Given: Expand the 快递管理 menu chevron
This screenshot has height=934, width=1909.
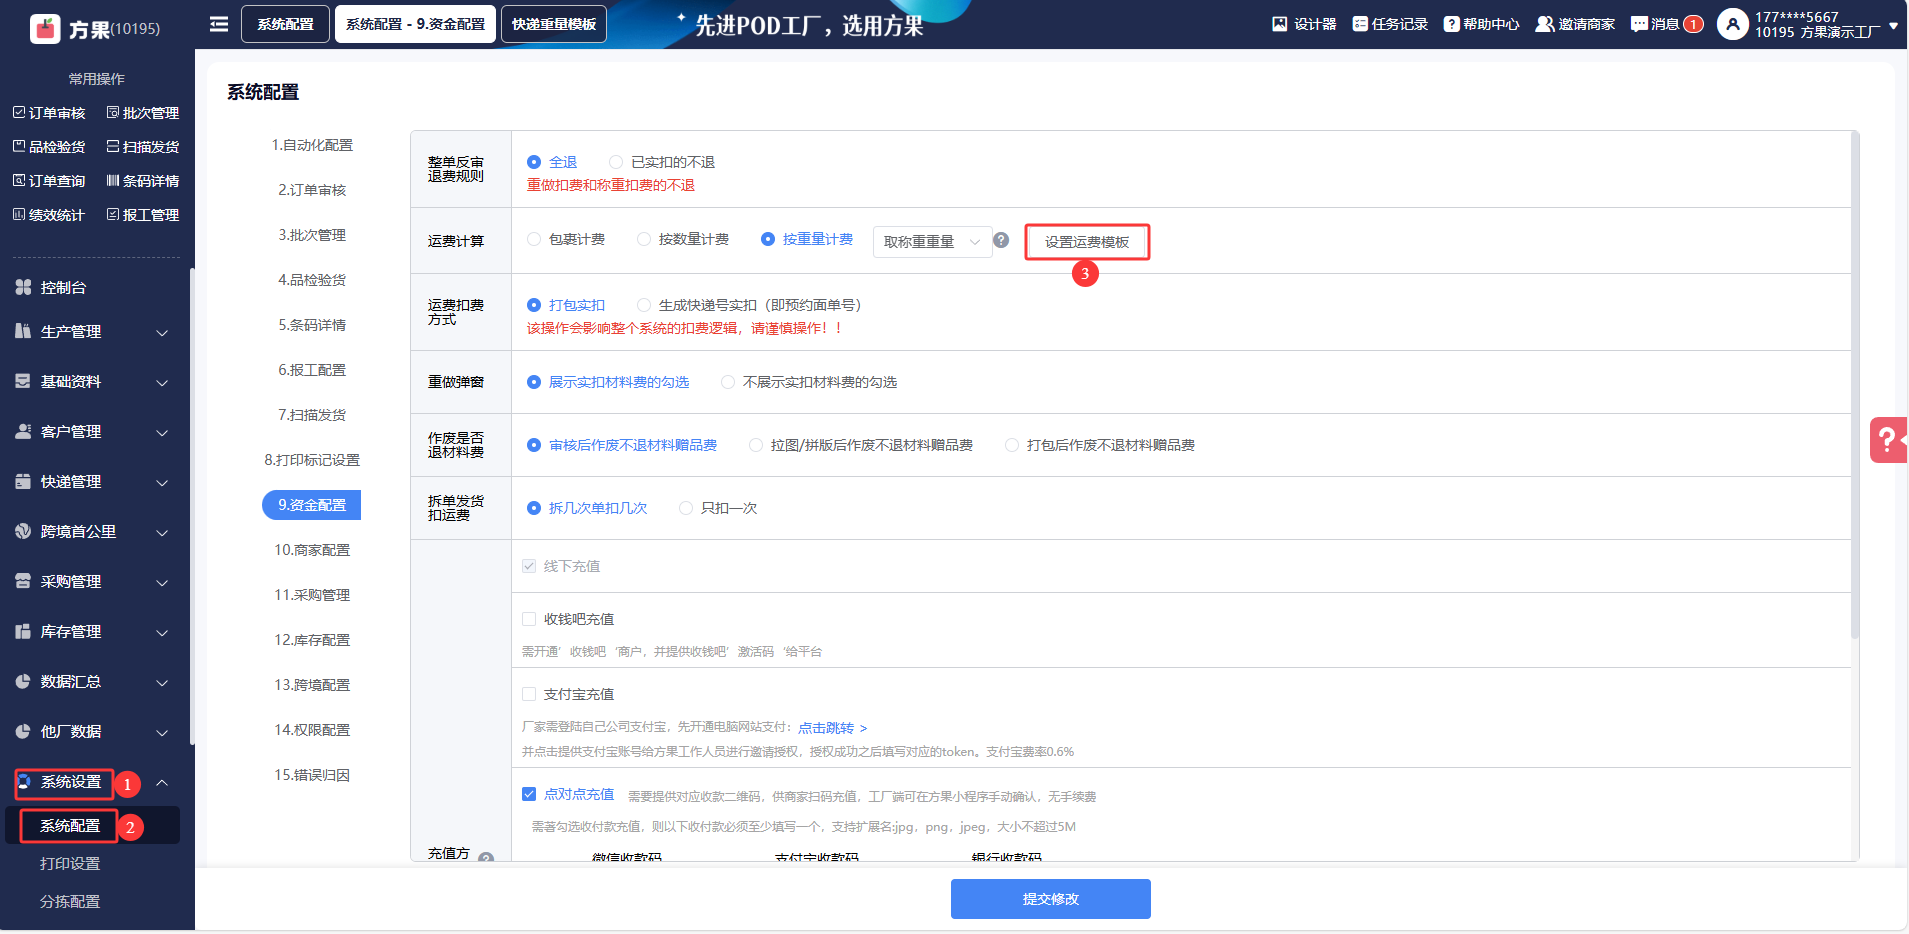Looking at the screenshot, I should pyautogui.click(x=162, y=482).
